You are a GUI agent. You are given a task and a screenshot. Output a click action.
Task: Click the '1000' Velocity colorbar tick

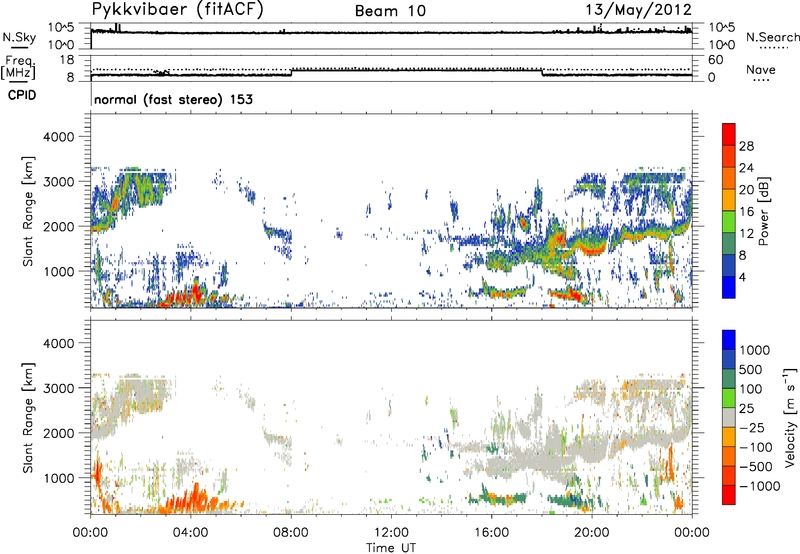755,350
